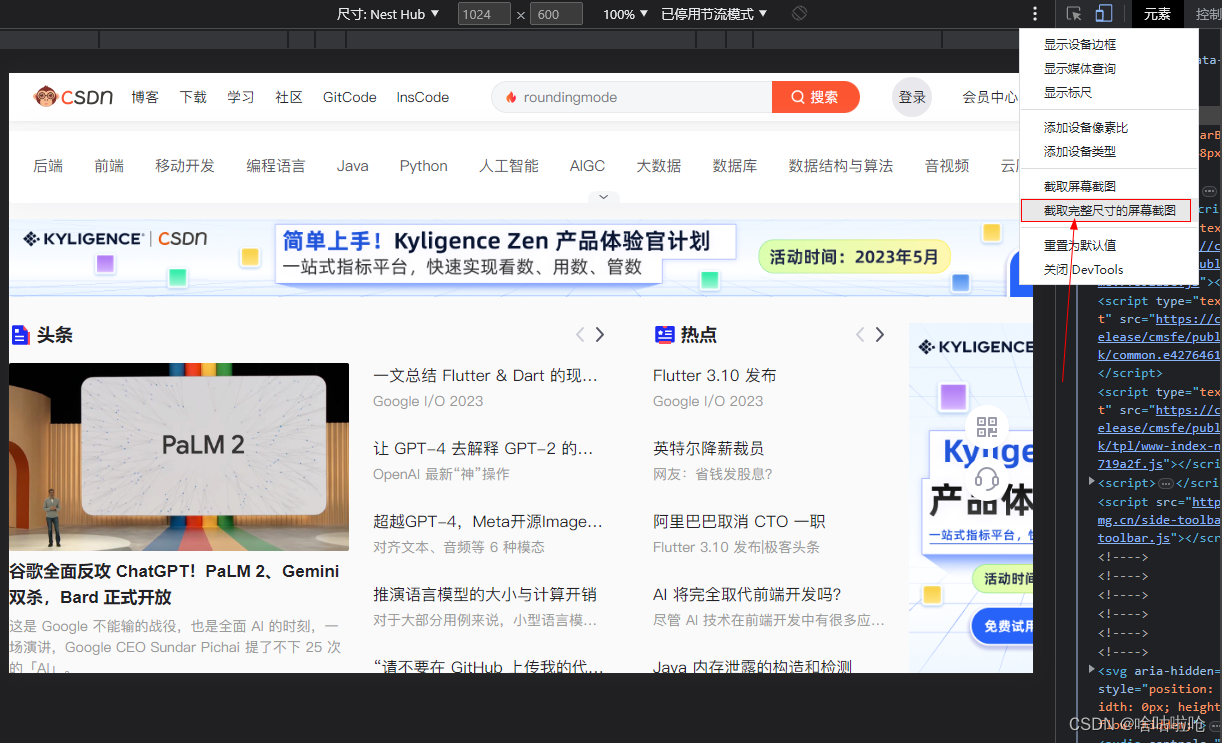Select the 编程语言 category tab

tap(276, 166)
